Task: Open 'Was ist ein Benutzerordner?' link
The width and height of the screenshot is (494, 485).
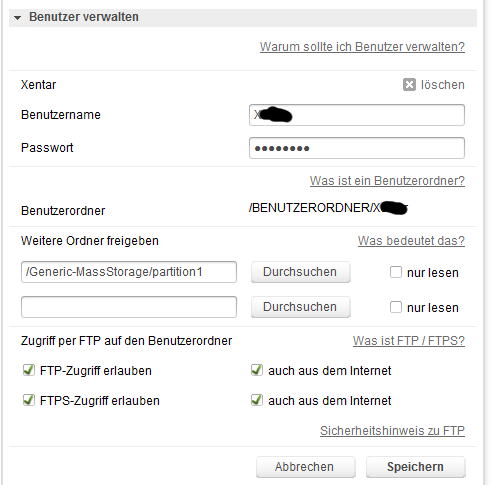Action: coord(387,181)
